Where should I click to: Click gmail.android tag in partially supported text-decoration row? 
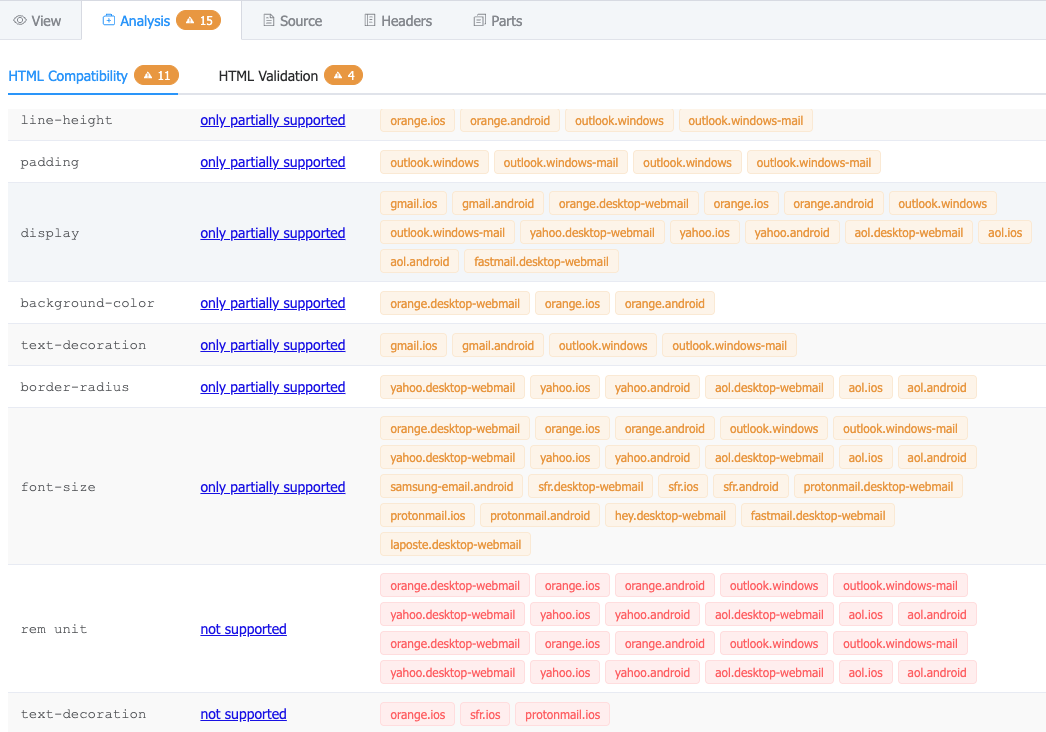(498, 346)
